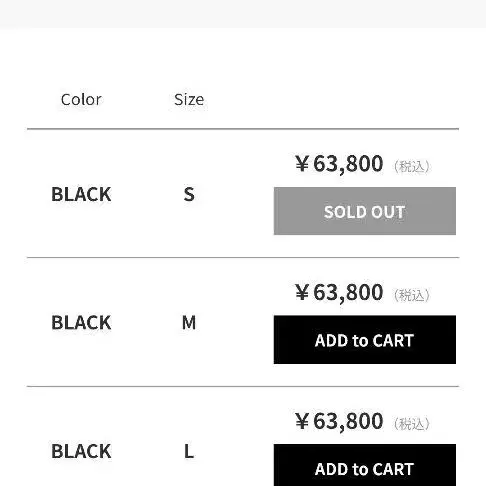Click the S size label

click(x=189, y=194)
